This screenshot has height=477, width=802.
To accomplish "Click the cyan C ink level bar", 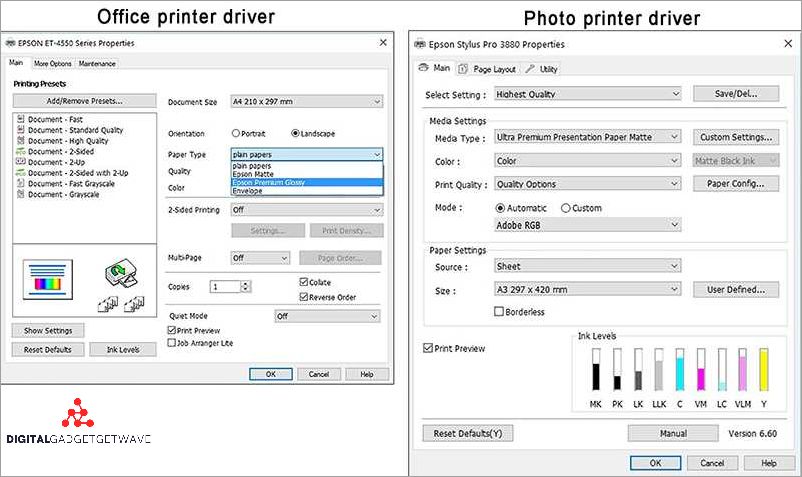I will [680, 370].
